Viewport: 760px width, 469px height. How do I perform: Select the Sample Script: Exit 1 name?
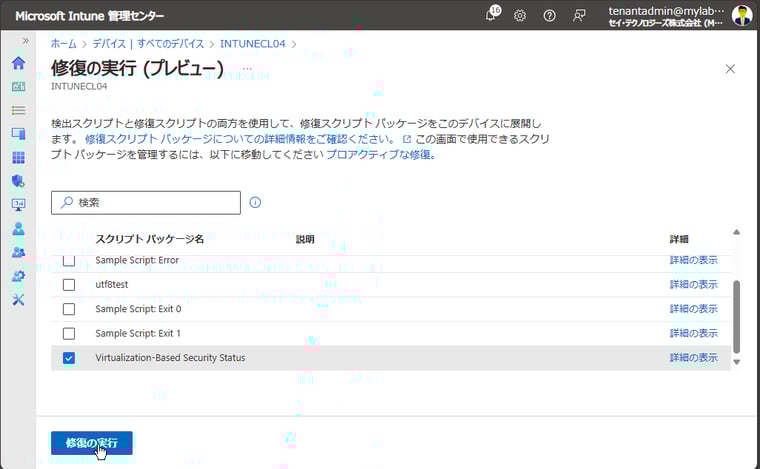pos(138,333)
